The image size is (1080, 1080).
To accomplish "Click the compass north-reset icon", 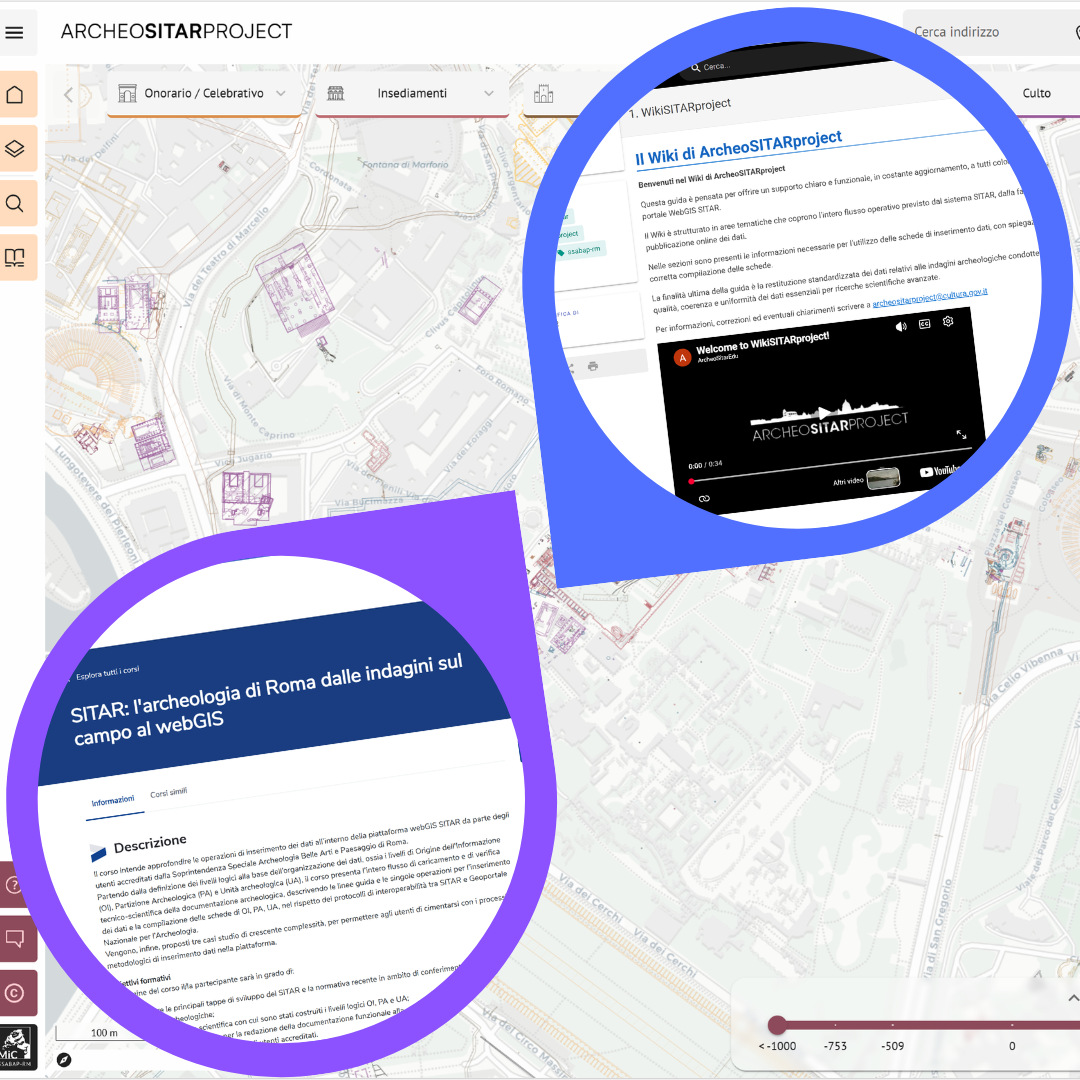I will 63,1059.
